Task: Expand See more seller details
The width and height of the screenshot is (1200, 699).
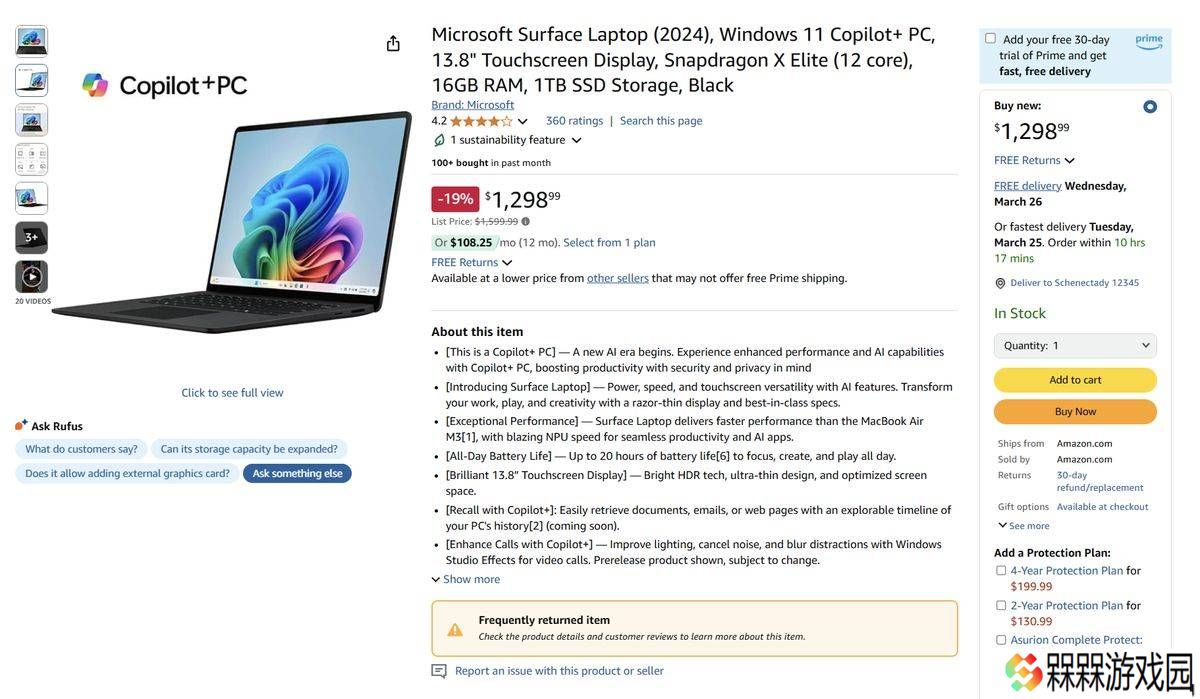Action: point(1024,526)
